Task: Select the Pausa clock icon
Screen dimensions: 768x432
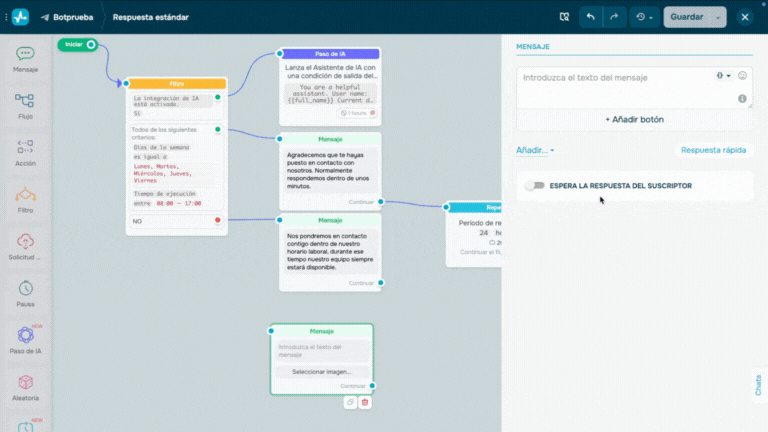Action: point(25,291)
